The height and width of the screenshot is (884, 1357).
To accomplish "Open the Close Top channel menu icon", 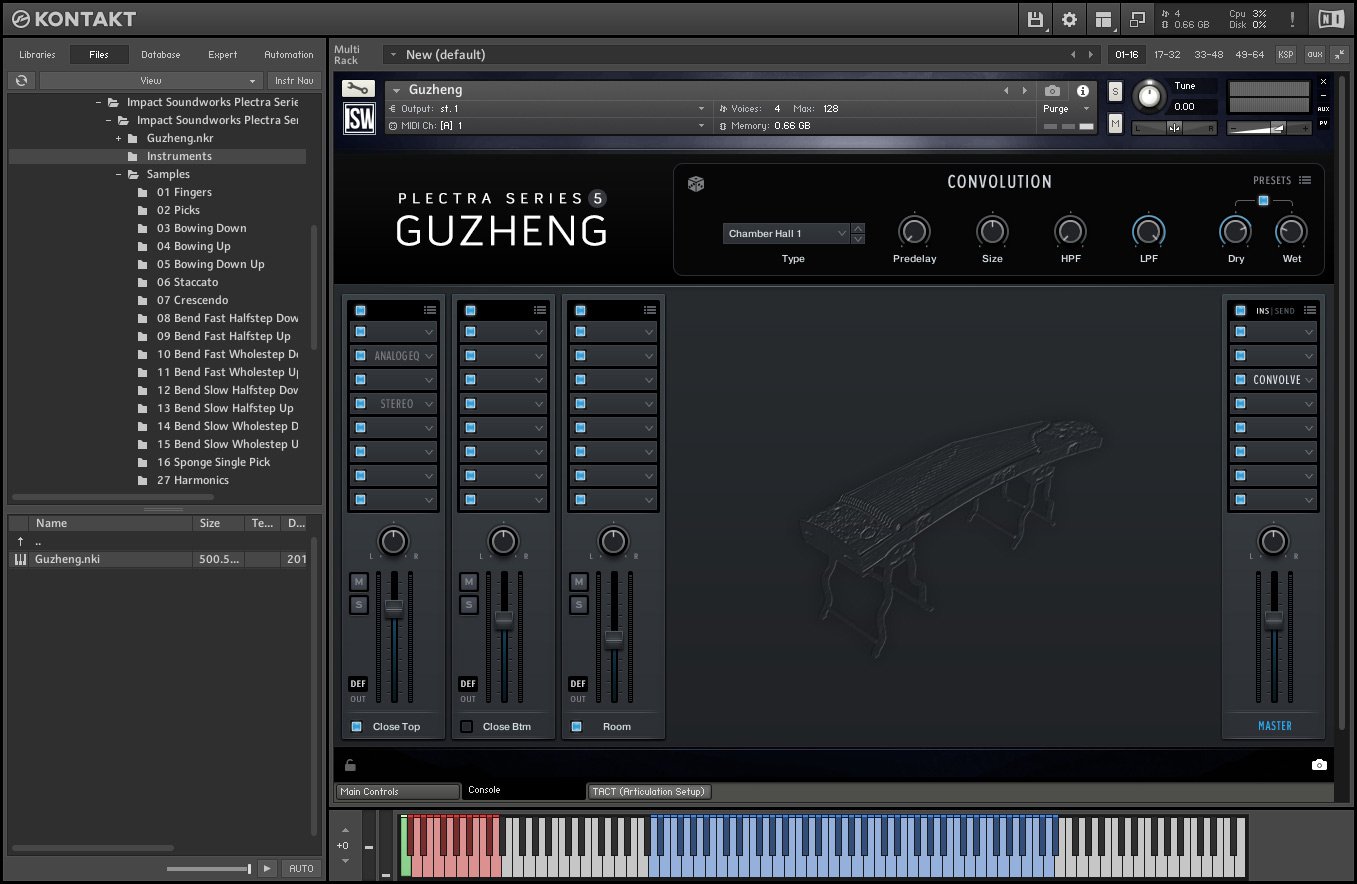I will 429,310.
